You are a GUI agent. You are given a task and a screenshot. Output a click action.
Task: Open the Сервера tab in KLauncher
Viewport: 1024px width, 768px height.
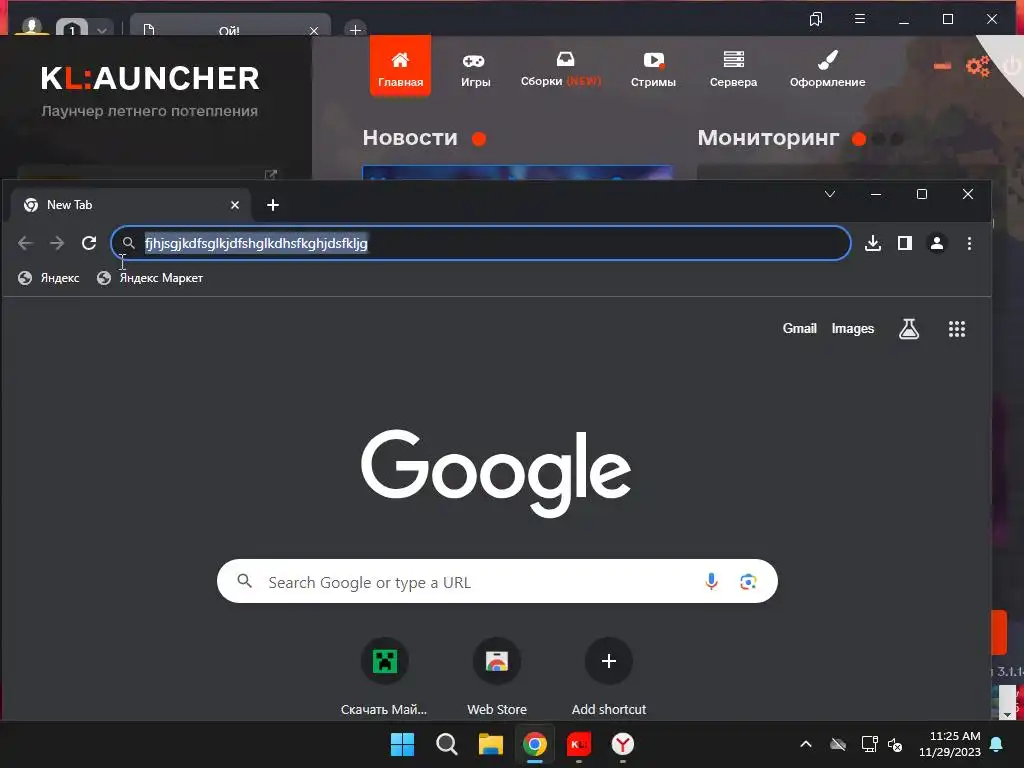tap(733, 70)
